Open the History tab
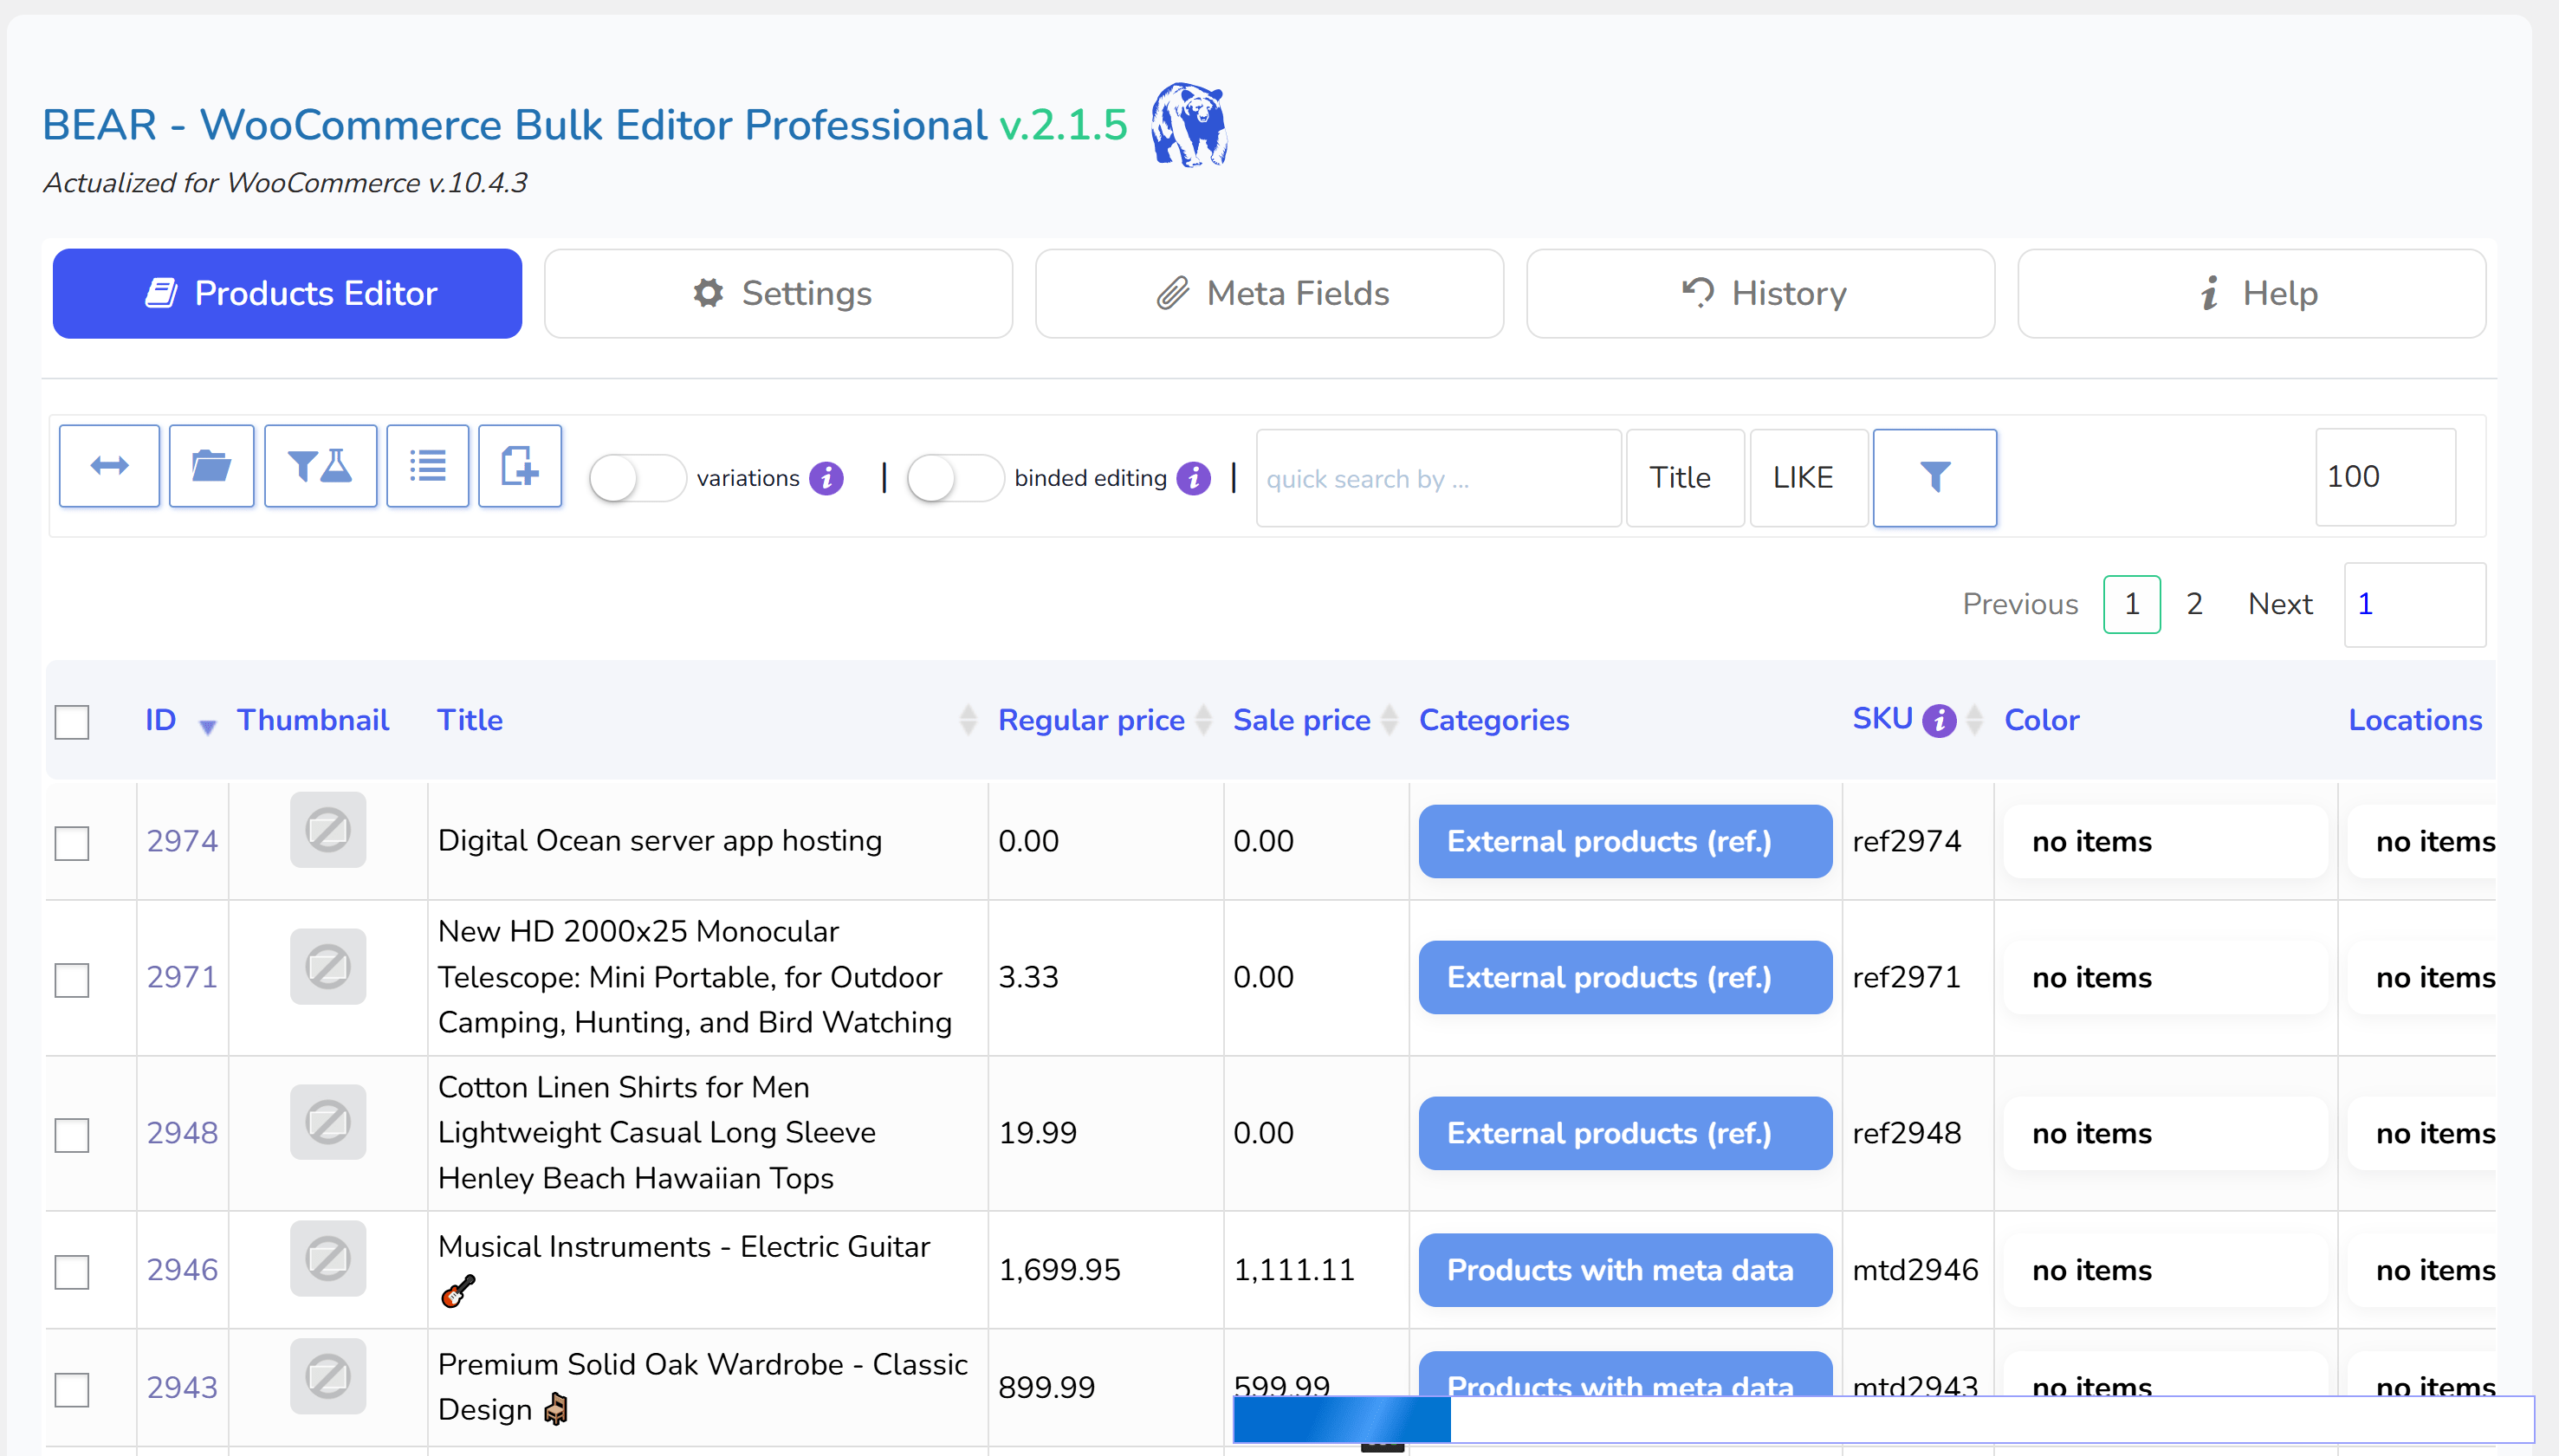This screenshot has height=1456, width=2559. click(1760, 294)
